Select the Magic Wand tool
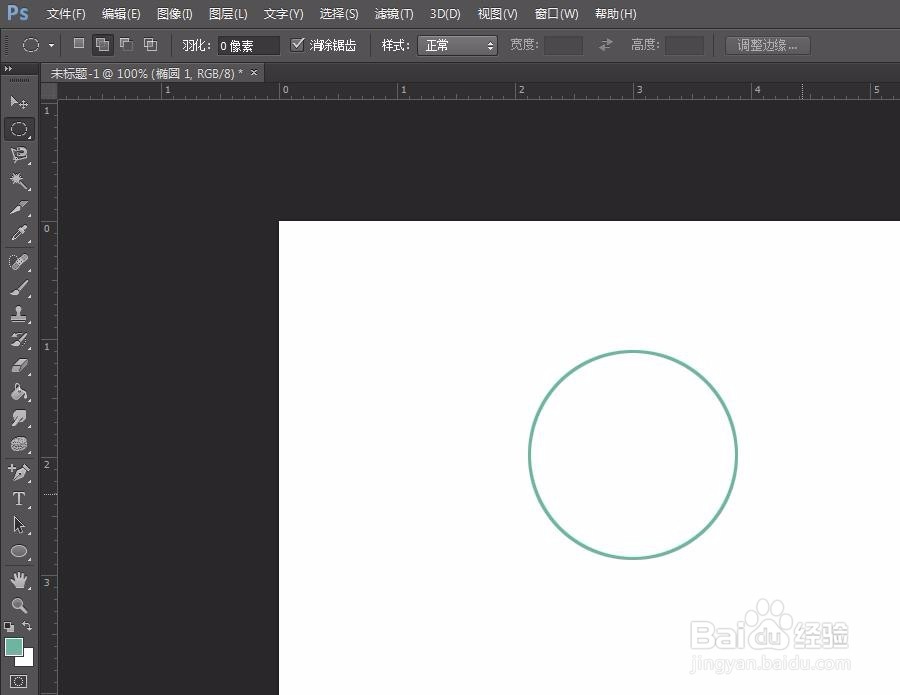 (19, 181)
